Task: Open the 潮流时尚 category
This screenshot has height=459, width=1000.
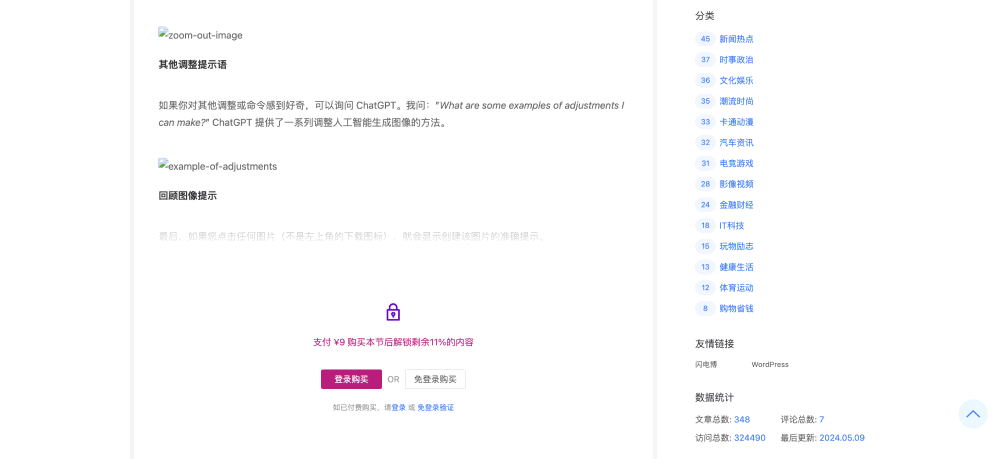Action: [x=737, y=101]
